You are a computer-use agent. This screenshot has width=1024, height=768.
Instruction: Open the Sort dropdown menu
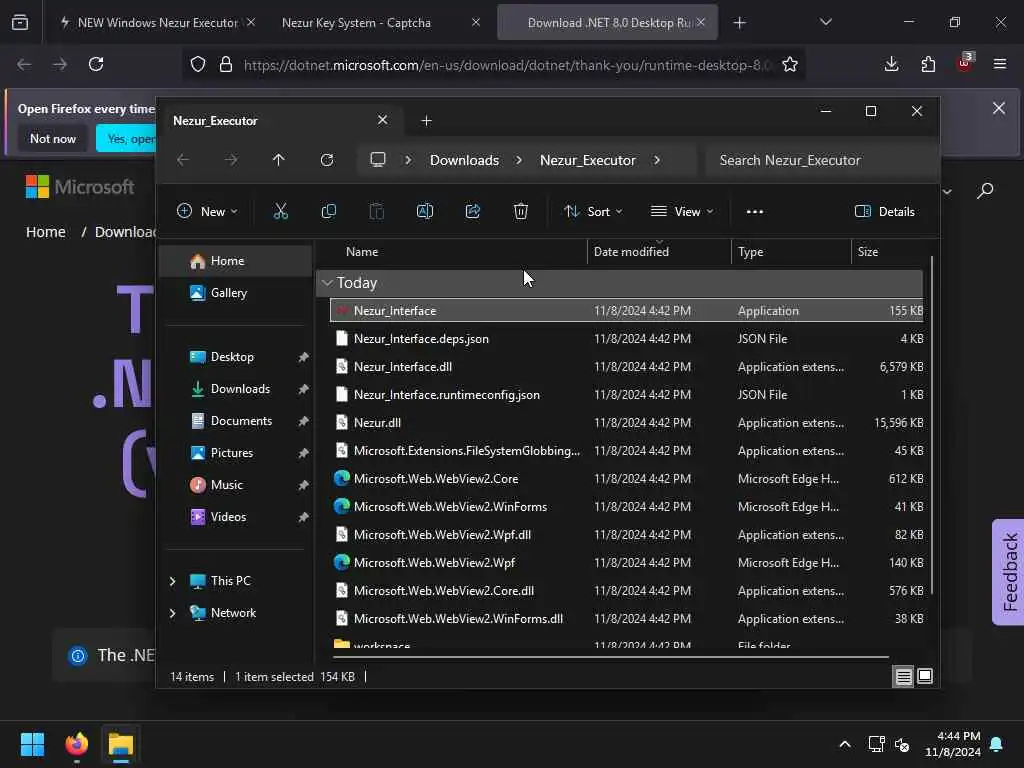pyautogui.click(x=593, y=212)
